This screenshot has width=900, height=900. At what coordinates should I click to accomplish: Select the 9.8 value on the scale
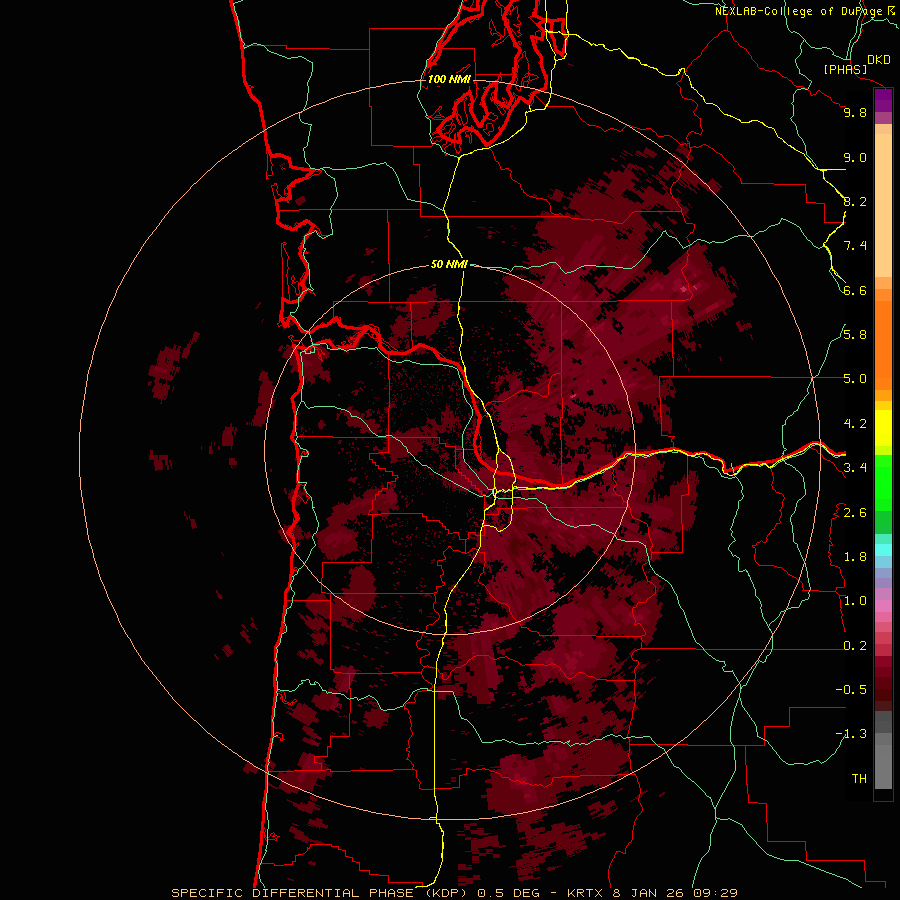(x=855, y=112)
